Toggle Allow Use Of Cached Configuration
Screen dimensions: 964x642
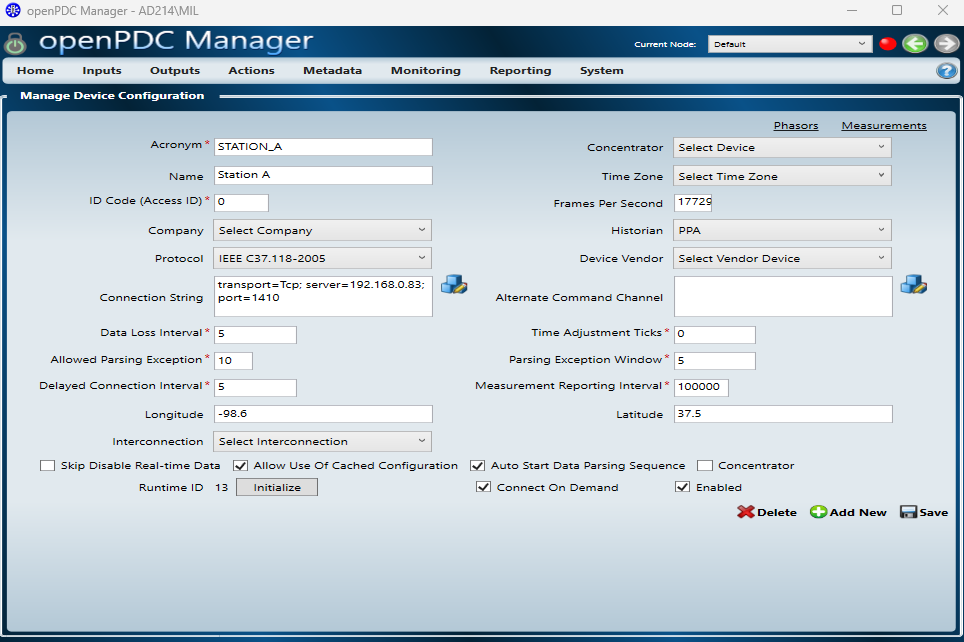pyautogui.click(x=240, y=465)
